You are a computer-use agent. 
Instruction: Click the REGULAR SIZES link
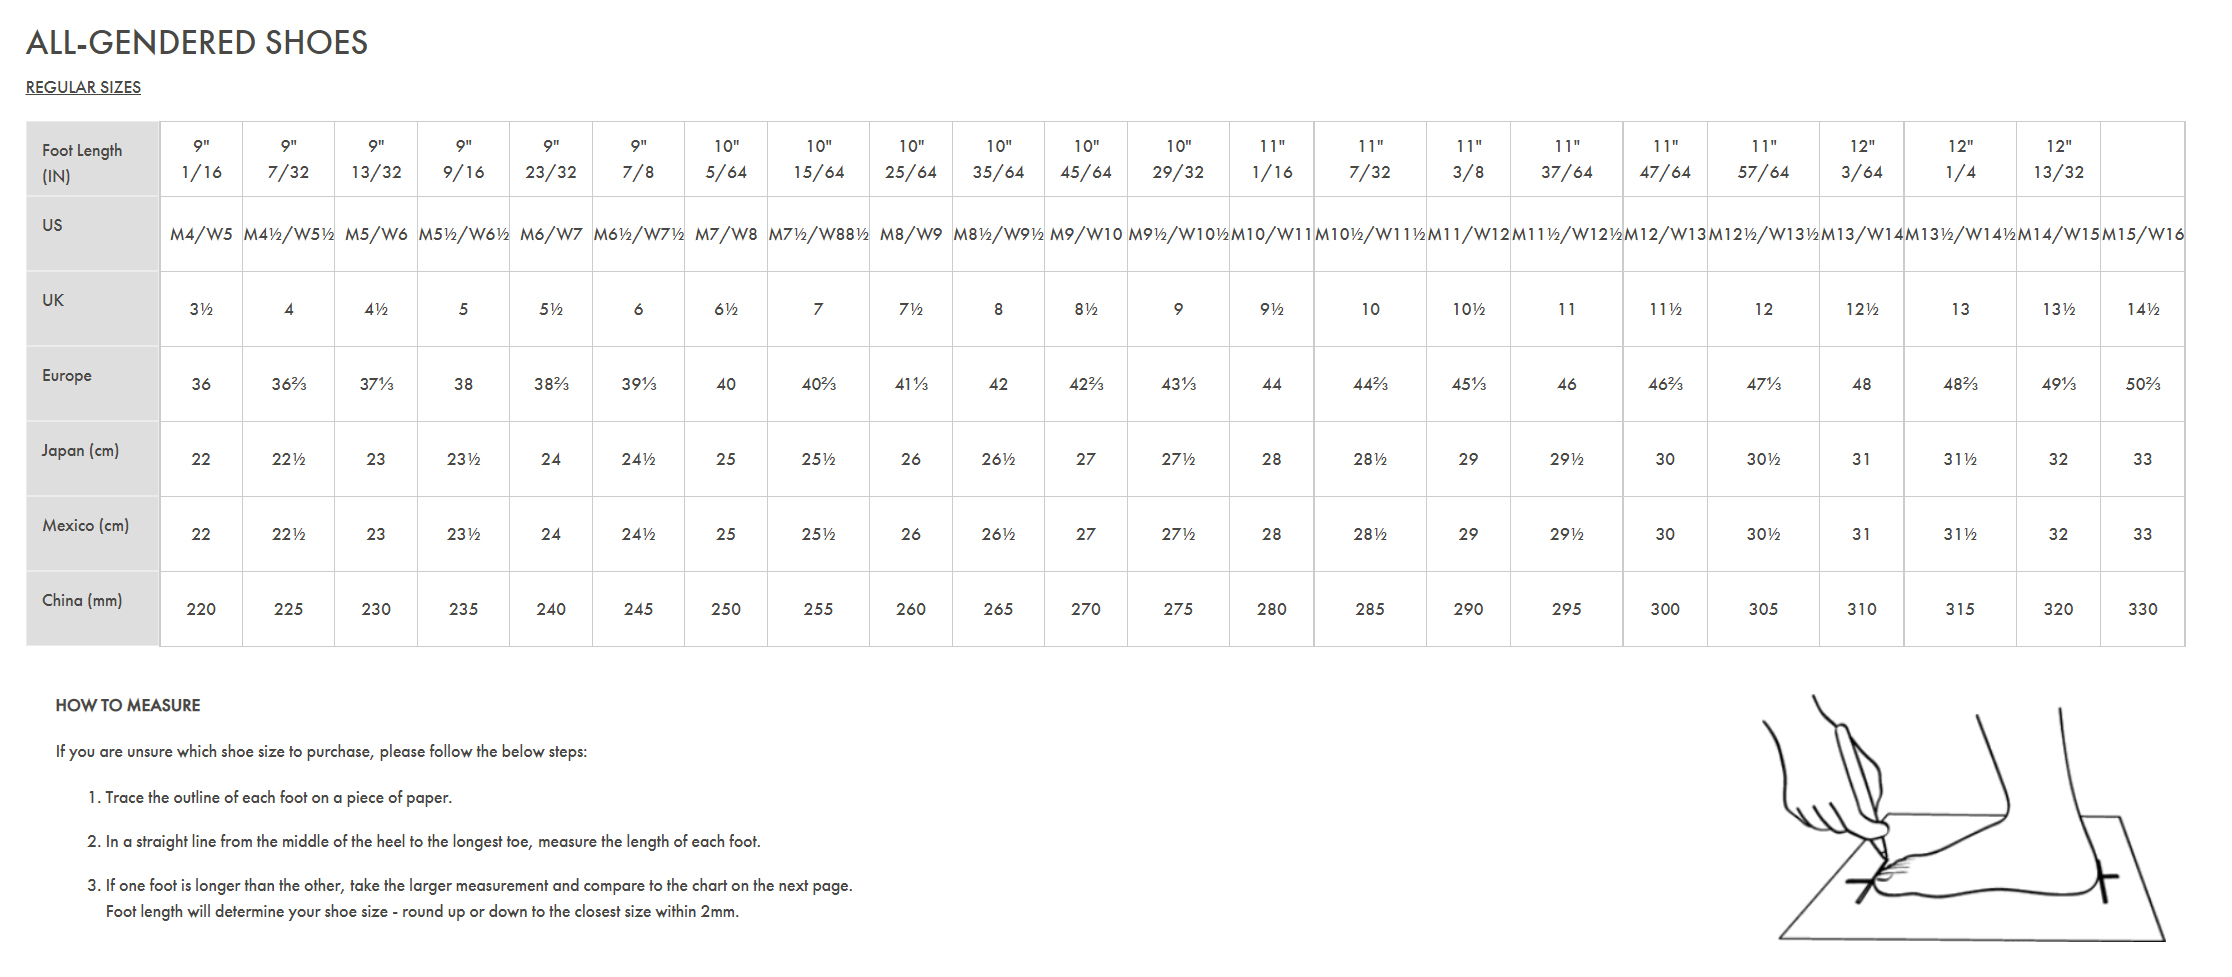tap(83, 87)
